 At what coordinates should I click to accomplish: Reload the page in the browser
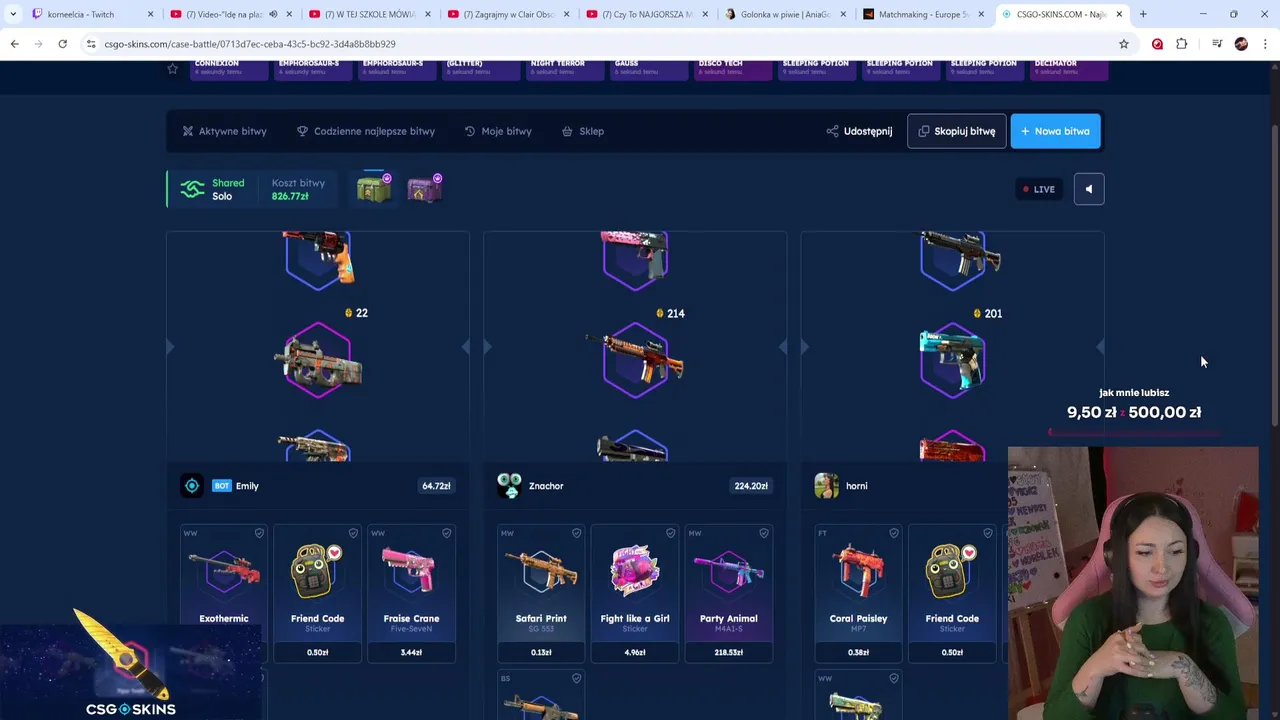tap(62, 44)
